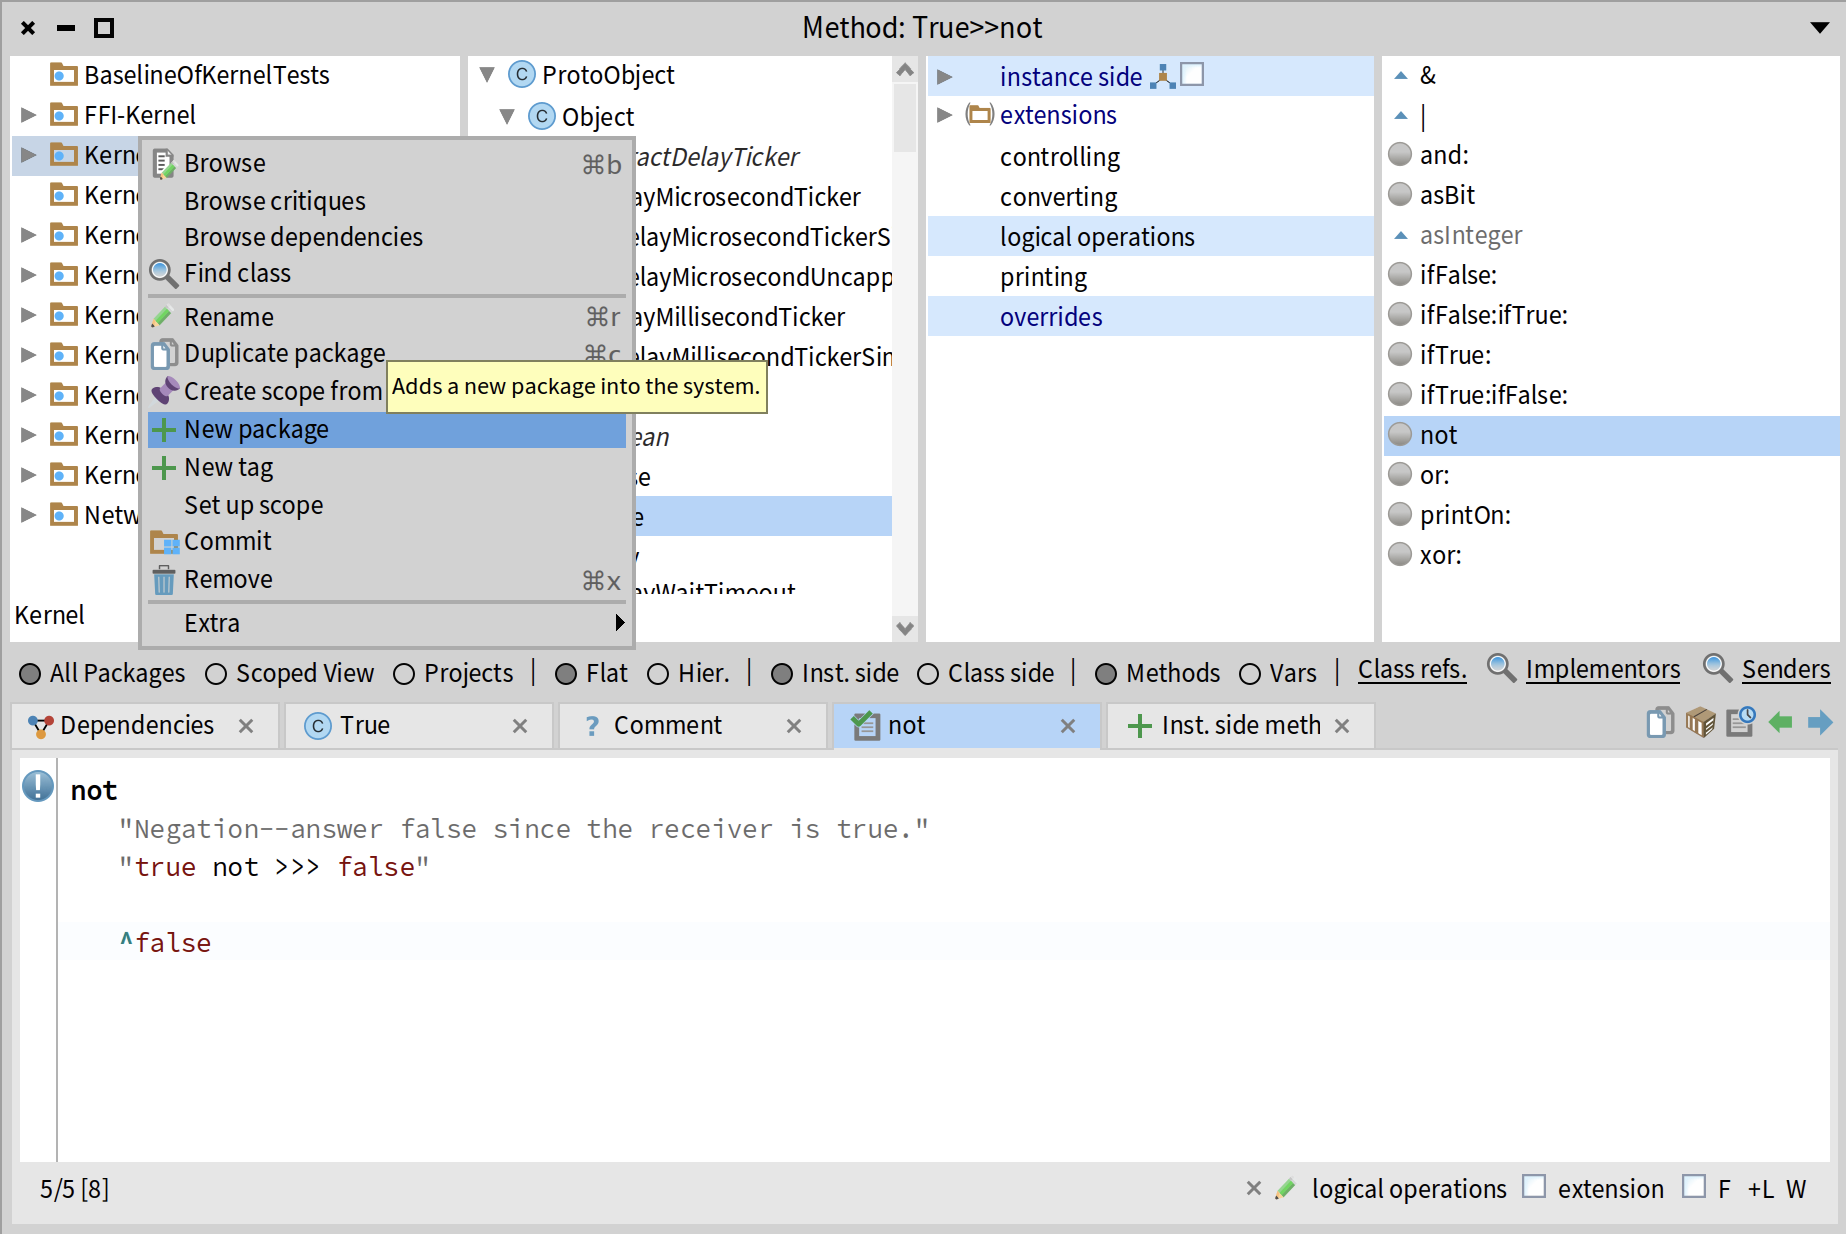Click the blue exclamation critique icon beside code
This screenshot has height=1234, width=1846.
38,786
